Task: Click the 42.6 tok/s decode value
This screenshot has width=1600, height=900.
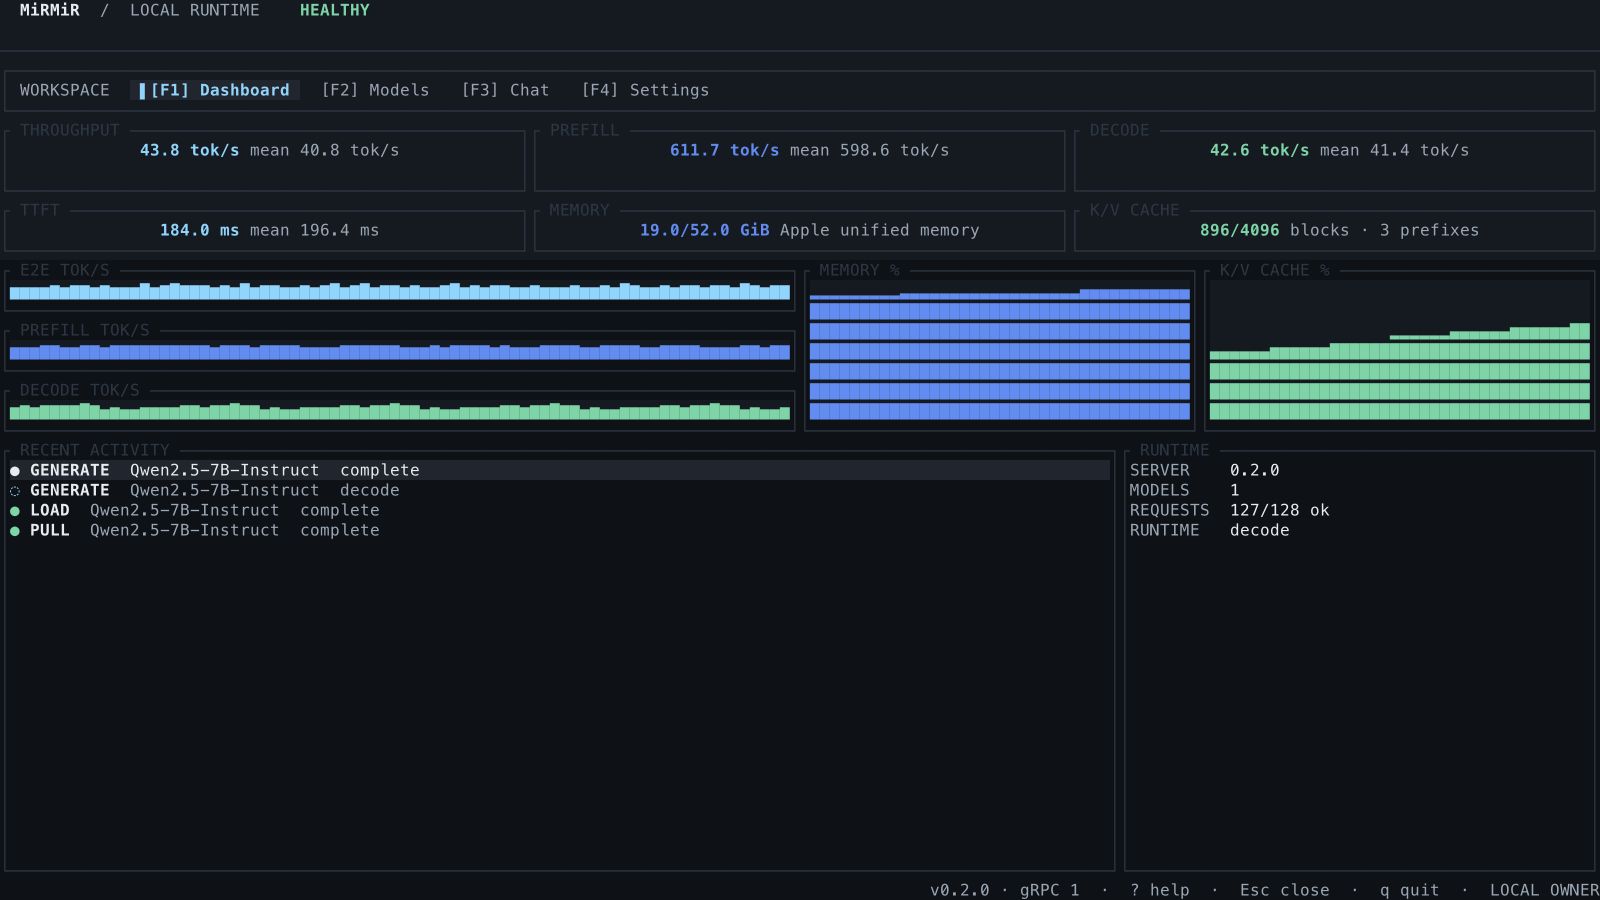Action: pos(1260,150)
